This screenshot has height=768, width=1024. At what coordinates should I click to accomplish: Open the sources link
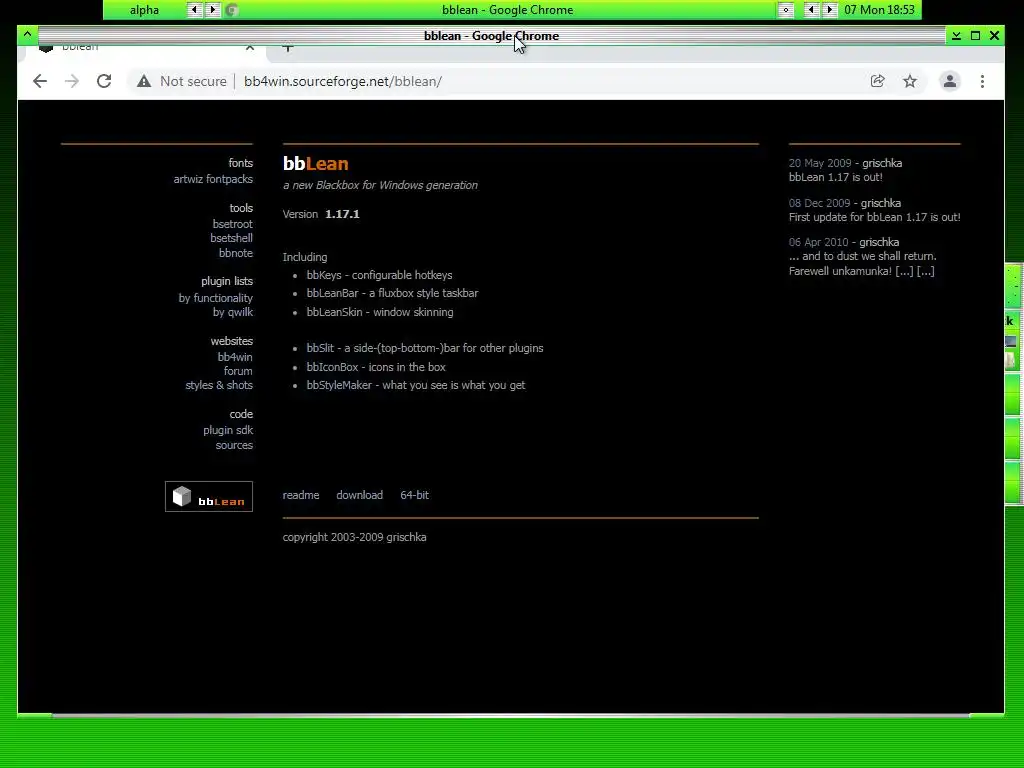click(x=234, y=445)
